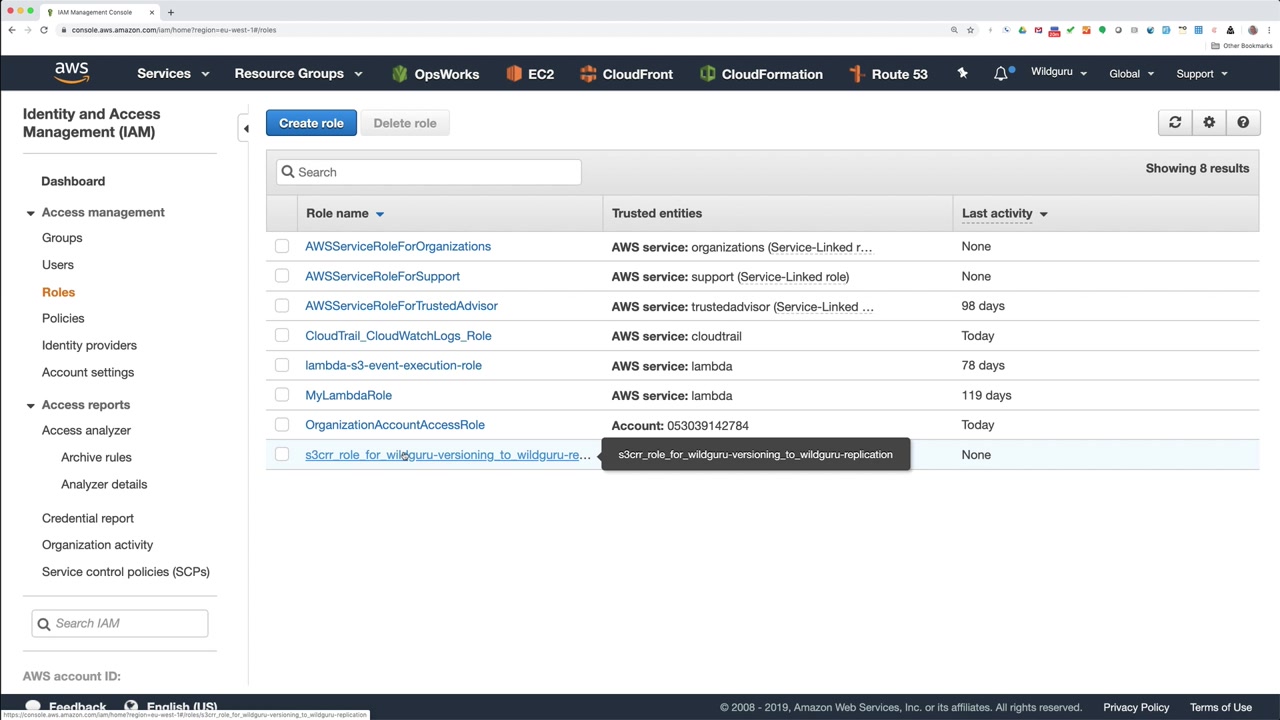The height and width of the screenshot is (720, 1280).
Task: Sort by Last activity column
Action: 1005,213
